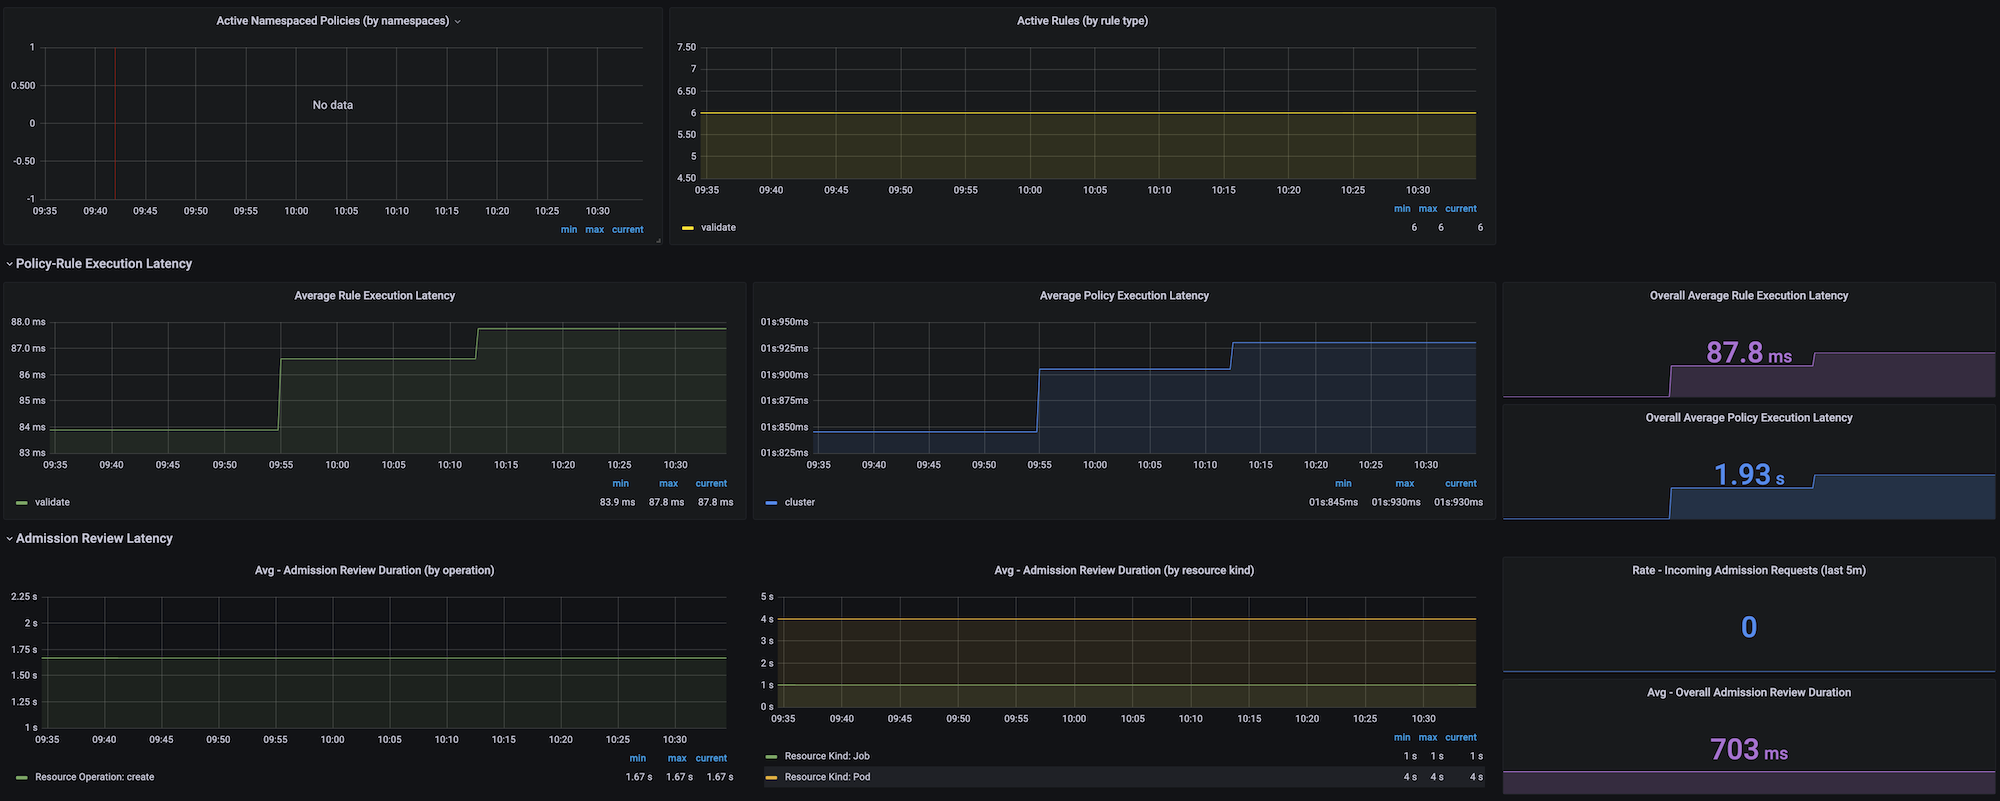Click the No data message in Active Namespaced Policies
The height and width of the screenshot is (801, 2000).
(x=333, y=105)
